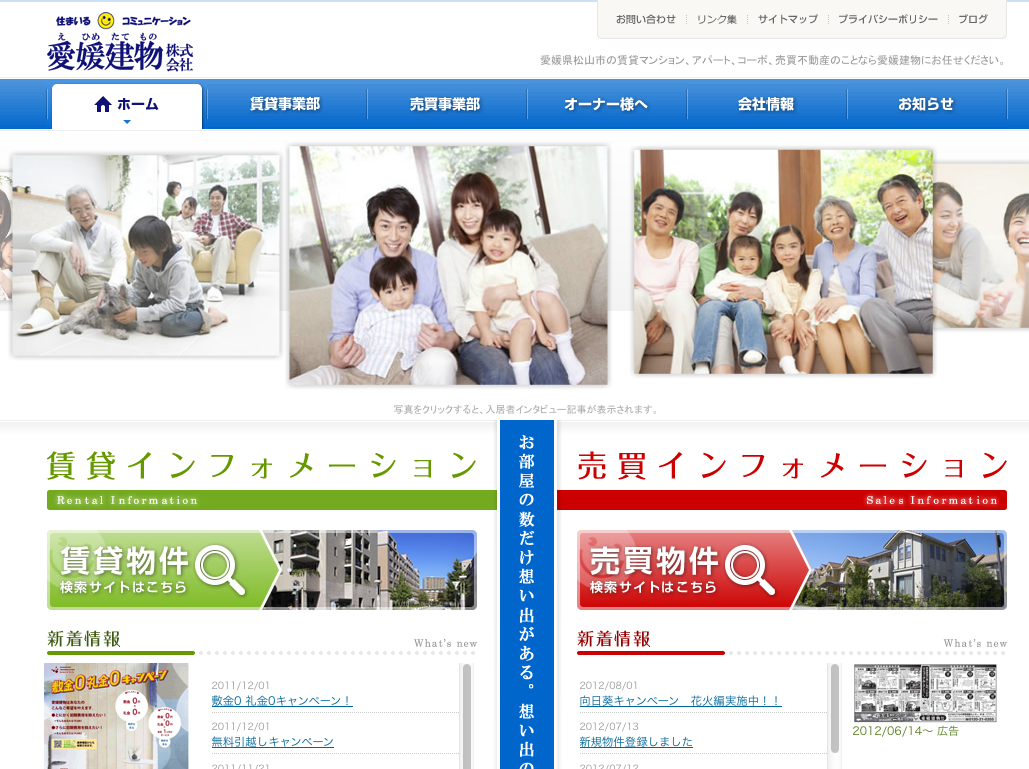Go to 会社情報 navigation tab
1029x769 pixels.
(x=766, y=104)
